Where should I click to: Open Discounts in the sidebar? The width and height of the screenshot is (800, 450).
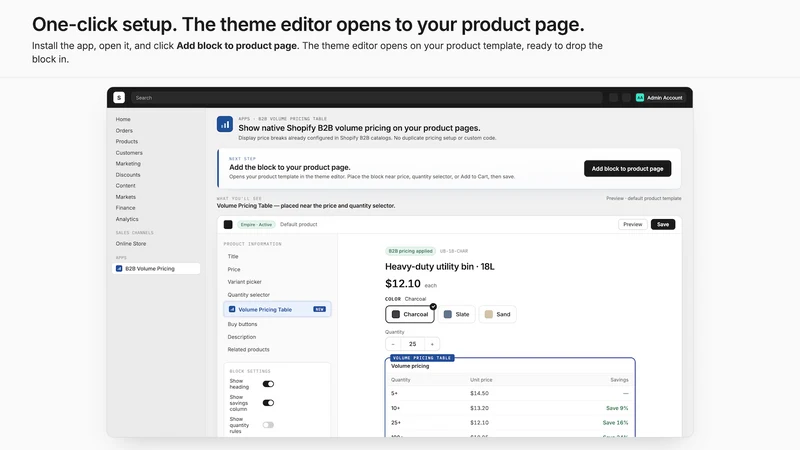click(x=128, y=174)
